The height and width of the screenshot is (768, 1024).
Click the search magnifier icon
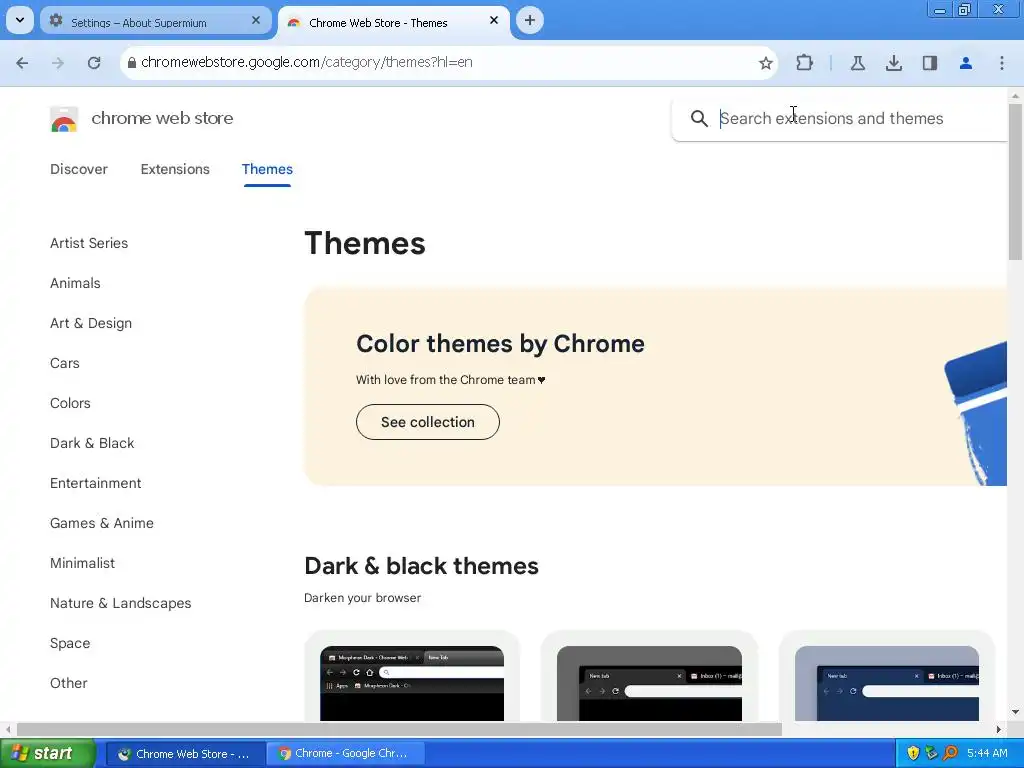click(x=699, y=118)
